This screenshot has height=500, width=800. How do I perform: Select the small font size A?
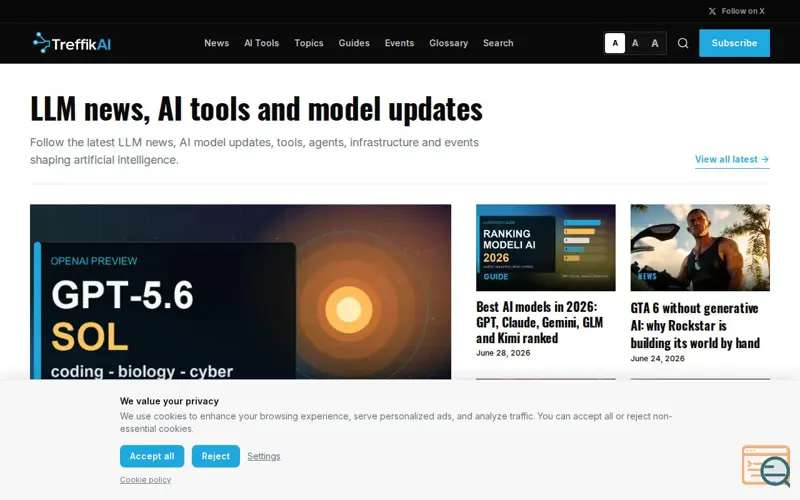(615, 43)
